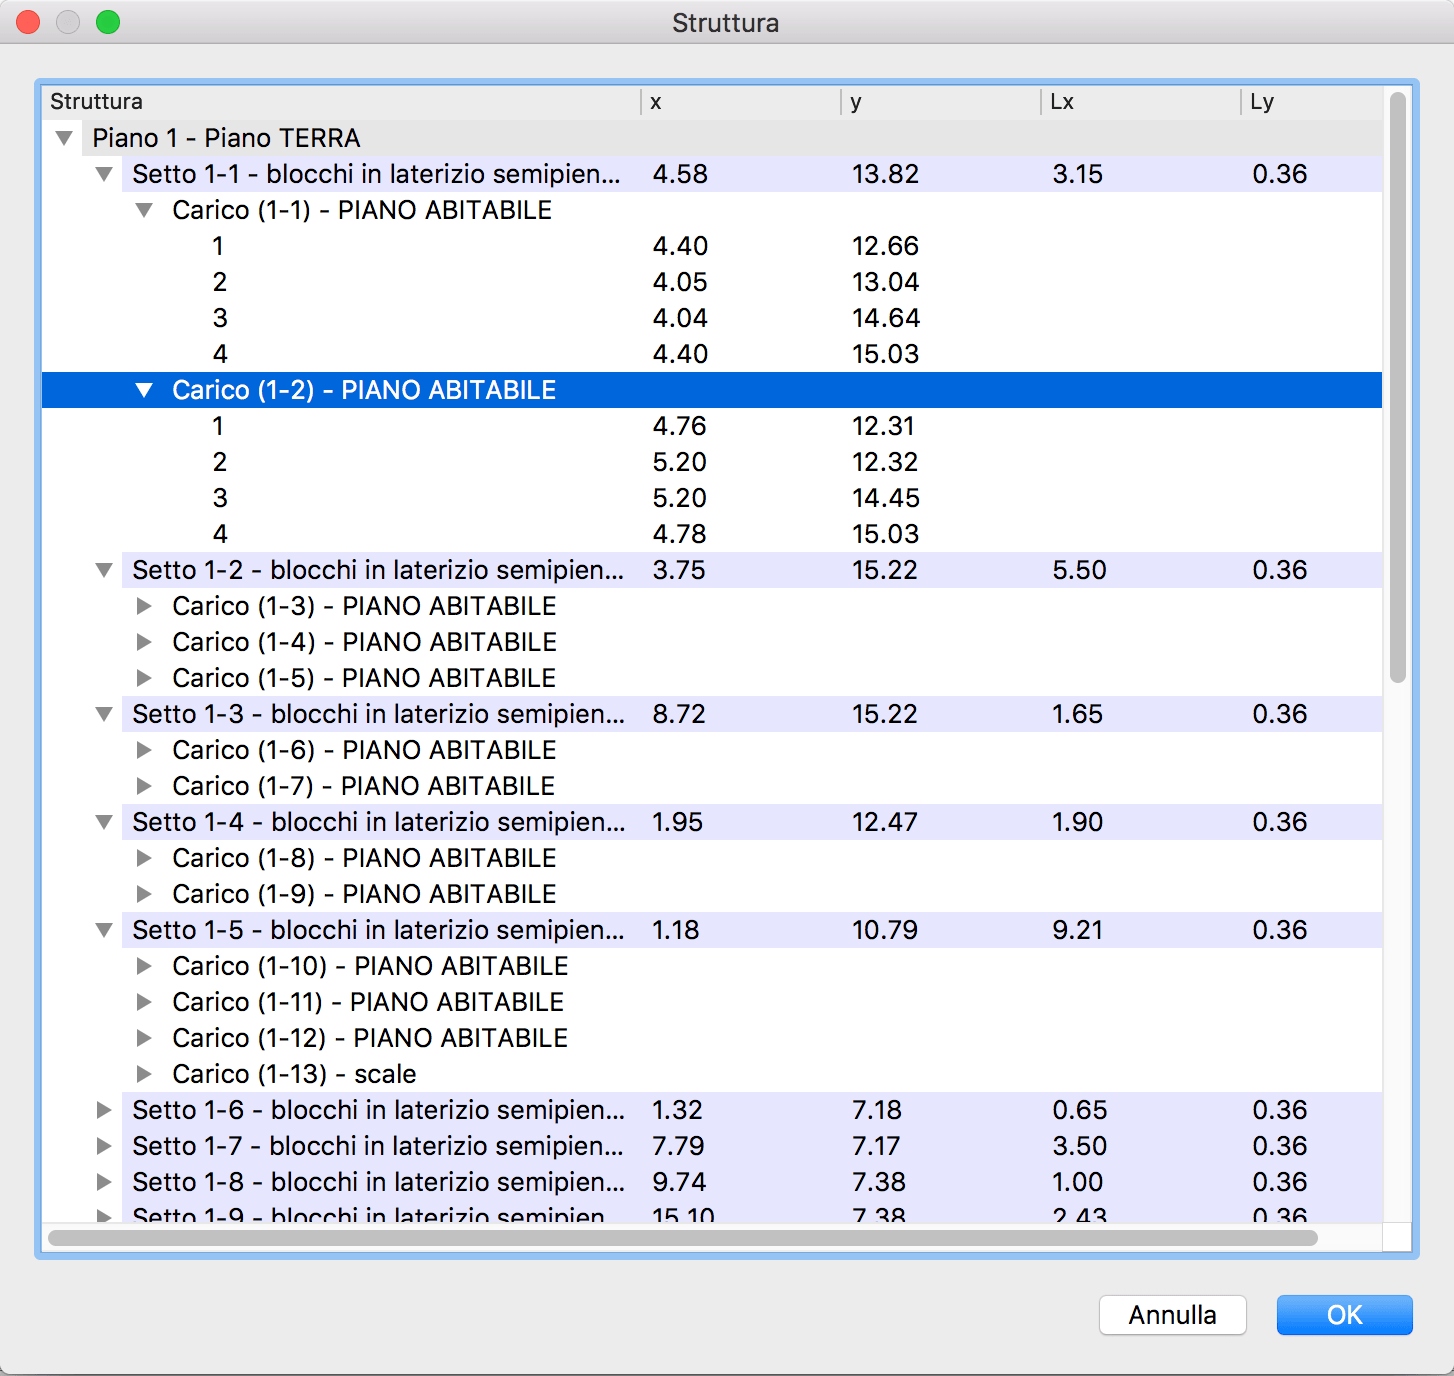Select Carico (1-12) - PIANO ABITABILE label

tap(370, 1038)
